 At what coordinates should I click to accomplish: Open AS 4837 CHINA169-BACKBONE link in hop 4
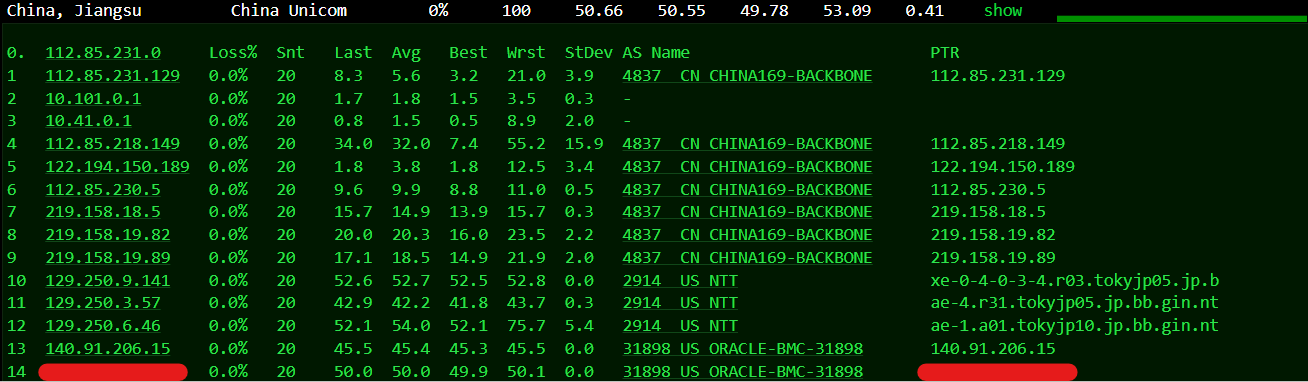[x=747, y=144]
